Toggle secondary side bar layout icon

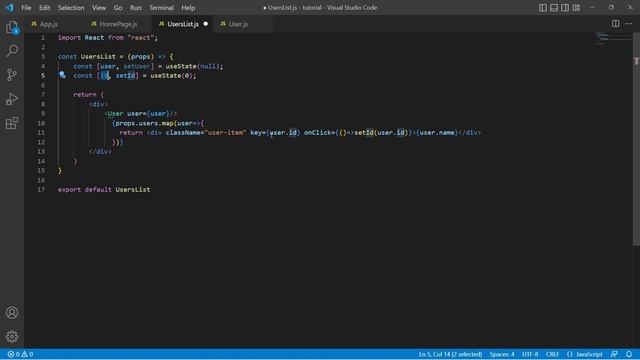click(x=565, y=7)
